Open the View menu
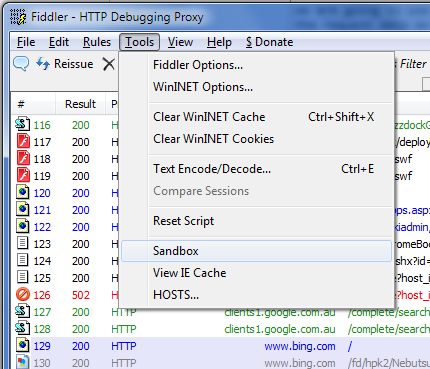Viewport: 430px width, 369px height. coord(180,42)
